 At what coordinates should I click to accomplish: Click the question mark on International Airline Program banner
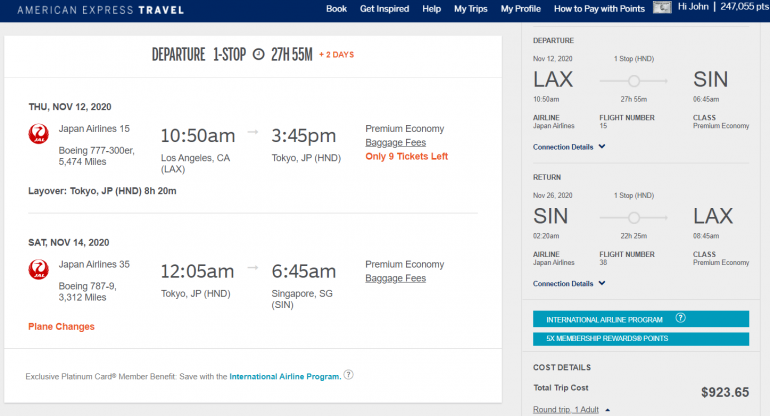[x=680, y=318]
